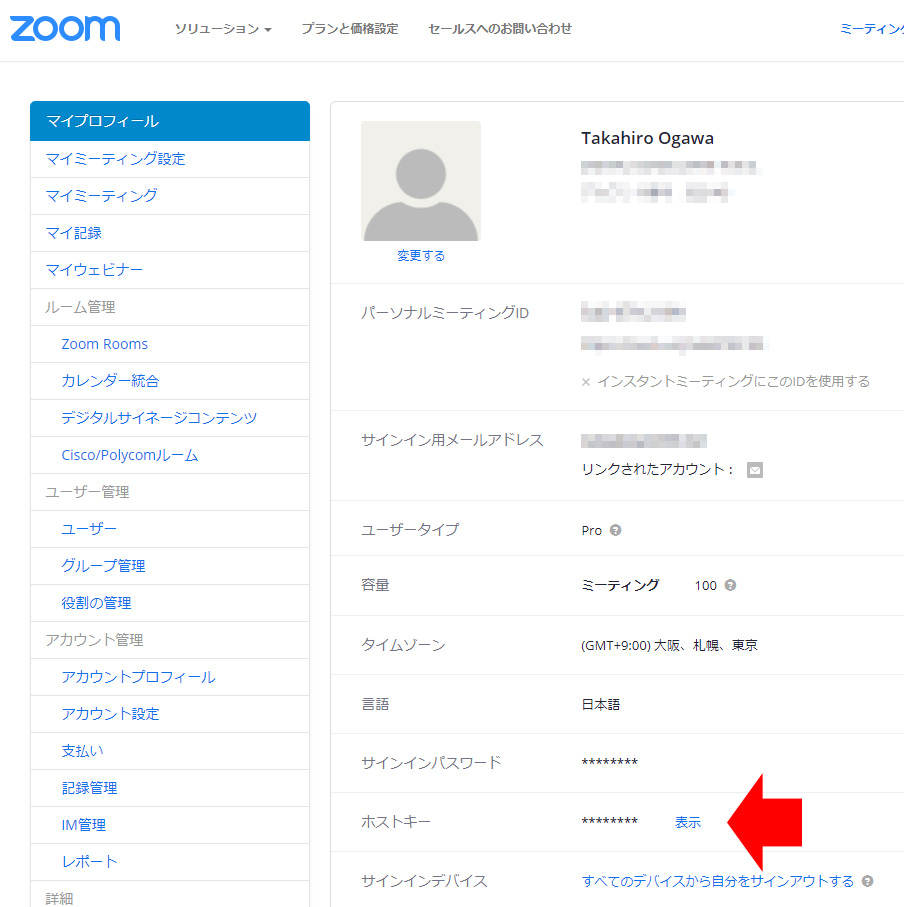Click help icon next to sign-out link

[x=867, y=881]
